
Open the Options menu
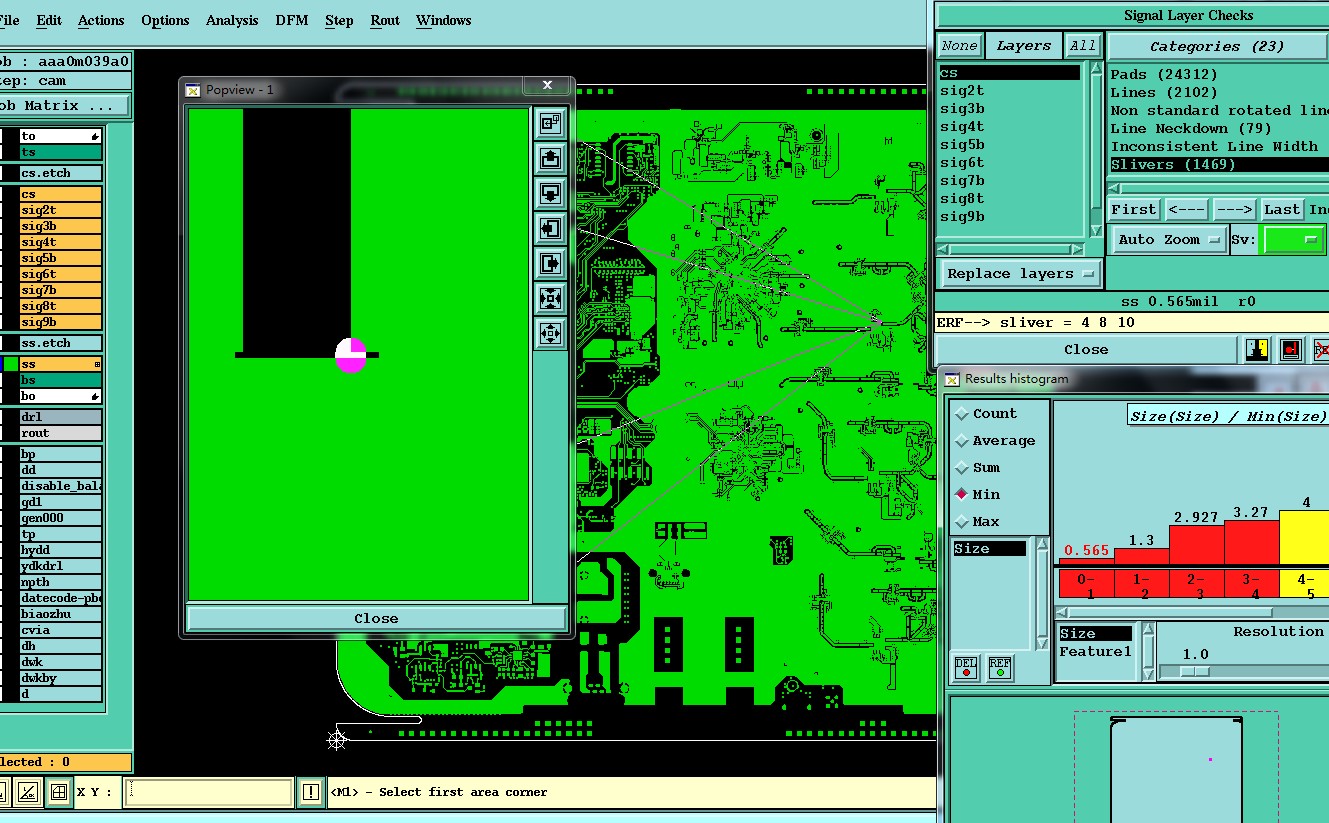point(165,20)
